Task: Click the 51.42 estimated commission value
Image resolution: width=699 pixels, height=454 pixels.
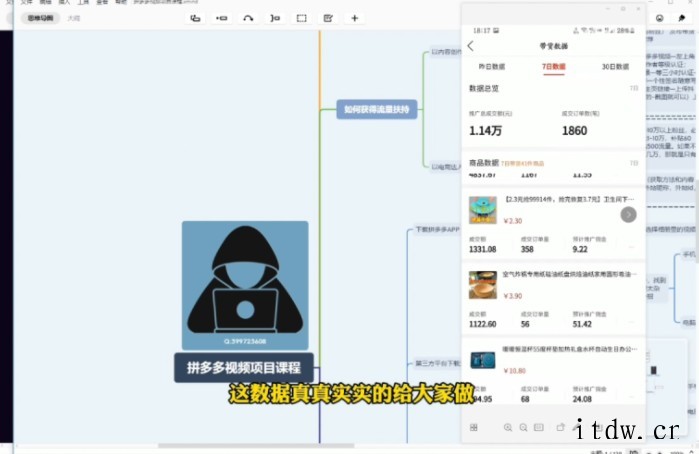Action: 582,324
